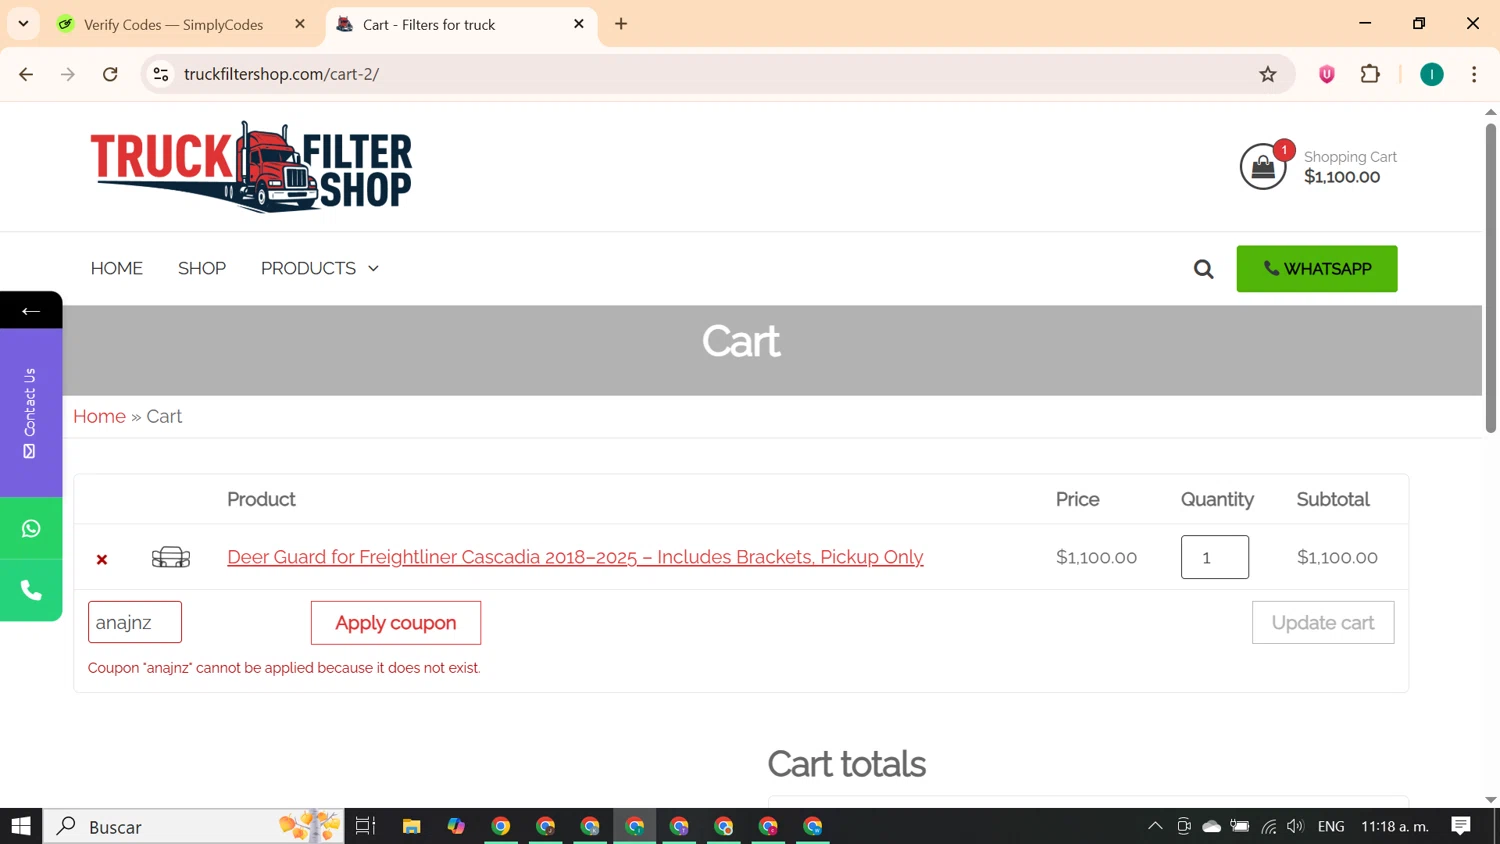This screenshot has height=844, width=1500.
Task: Click the Update cart button
Action: [1323, 623]
